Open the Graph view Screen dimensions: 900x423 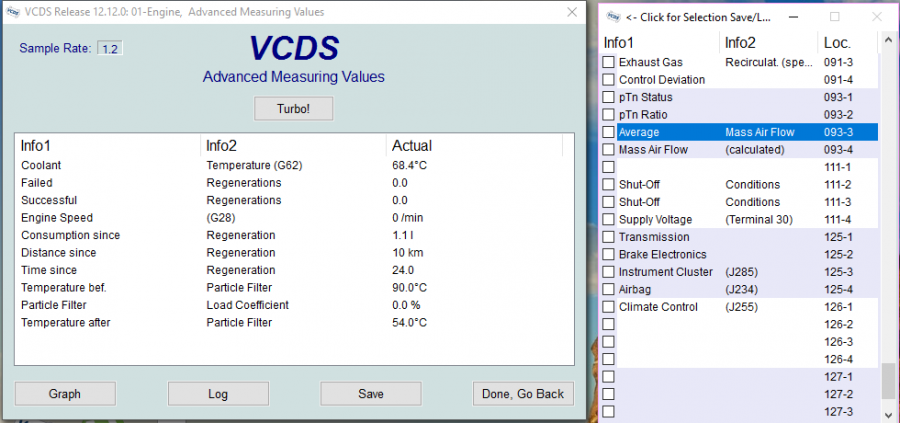65,394
